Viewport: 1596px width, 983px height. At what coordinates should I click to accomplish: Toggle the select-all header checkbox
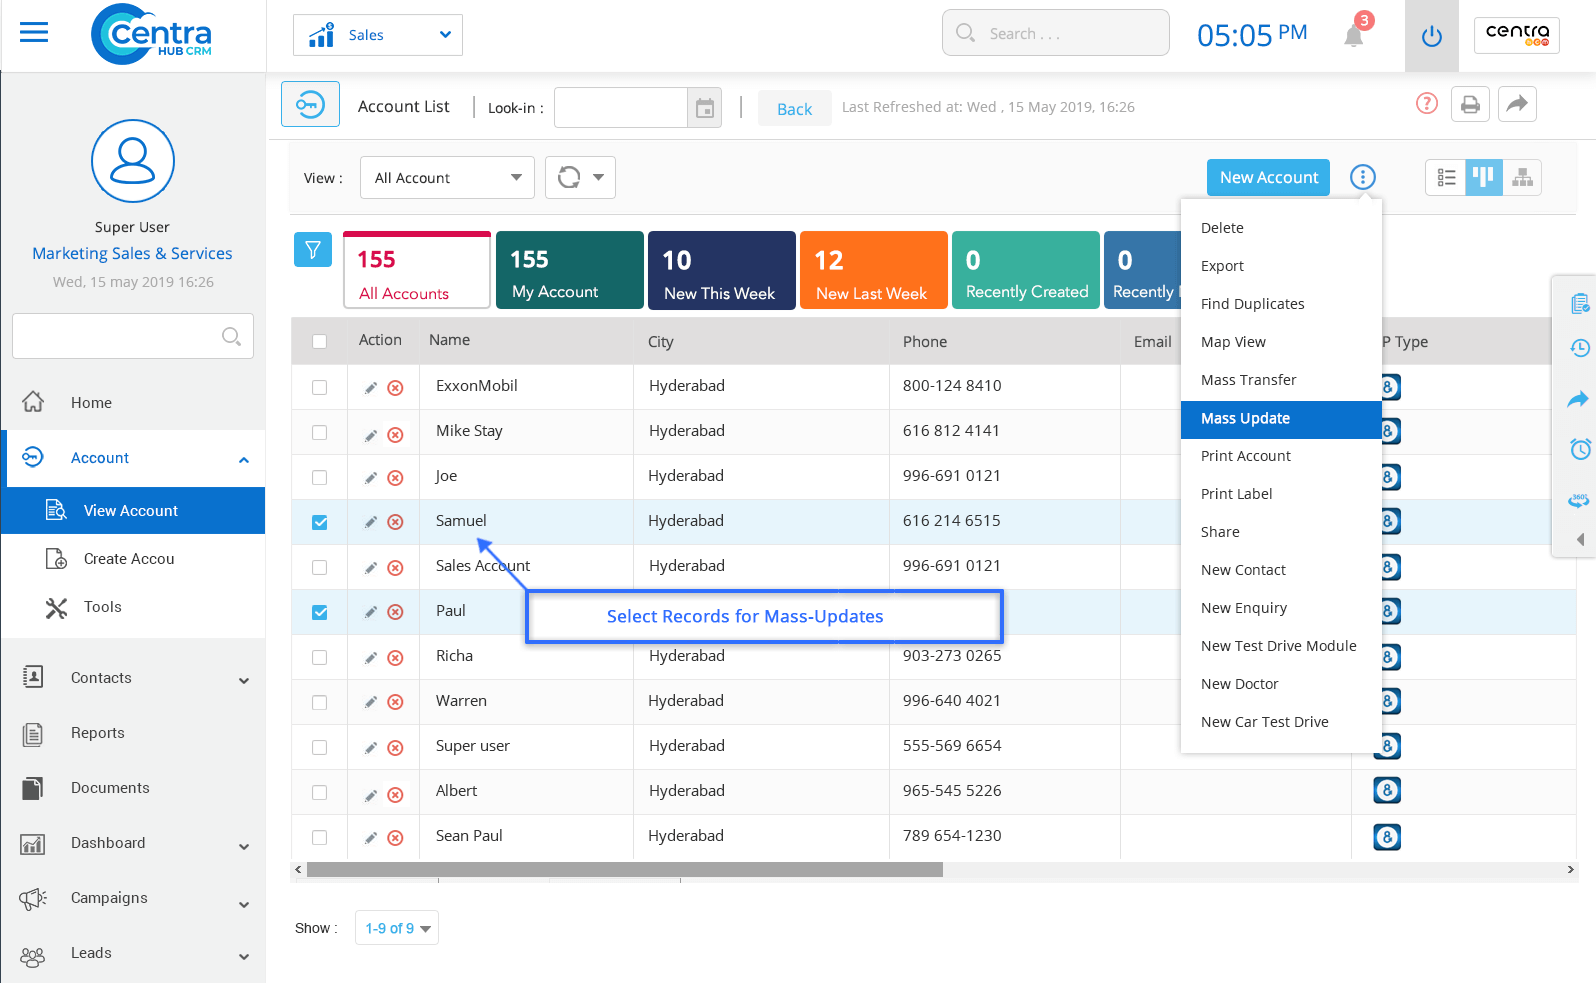[319, 341]
